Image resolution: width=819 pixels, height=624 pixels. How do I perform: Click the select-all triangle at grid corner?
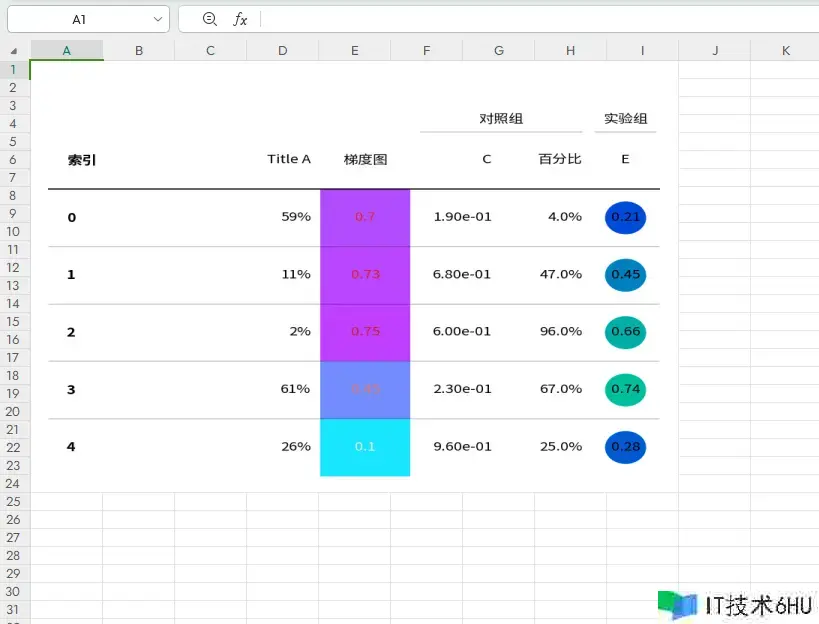[14, 50]
